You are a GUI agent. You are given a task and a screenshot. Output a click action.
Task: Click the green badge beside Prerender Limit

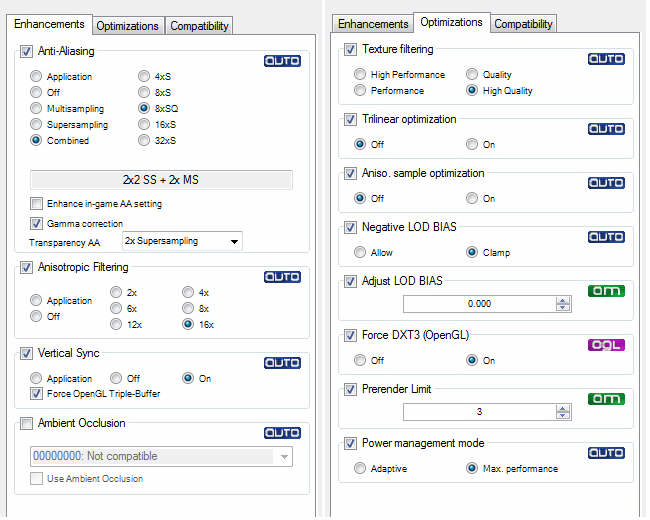tap(606, 398)
